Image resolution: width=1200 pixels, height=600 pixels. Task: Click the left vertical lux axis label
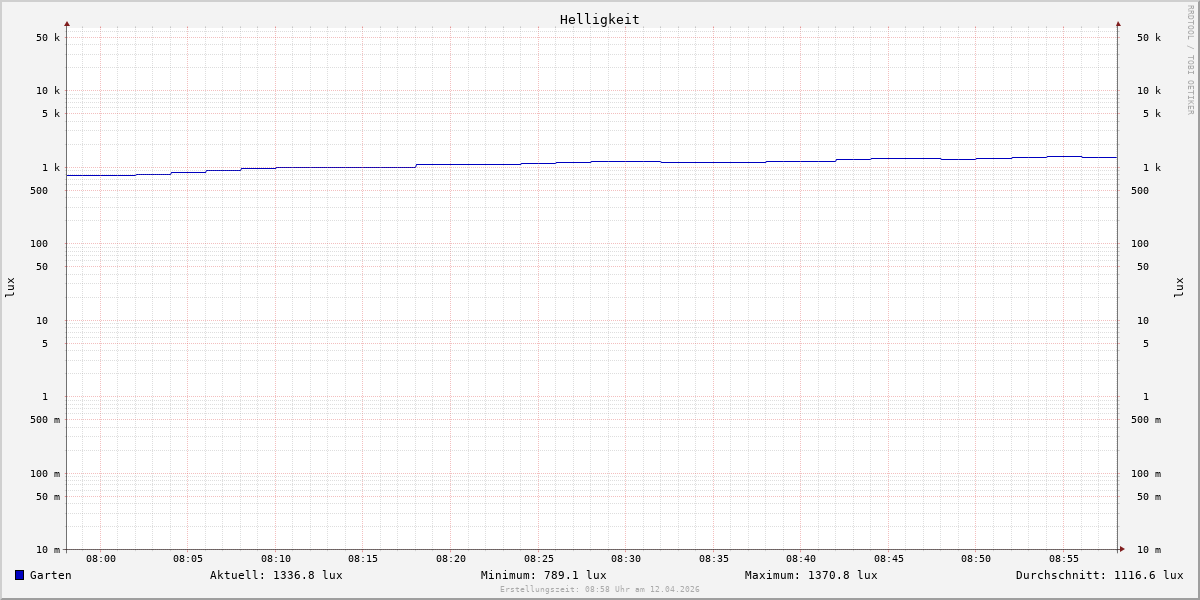(x=10, y=287)
